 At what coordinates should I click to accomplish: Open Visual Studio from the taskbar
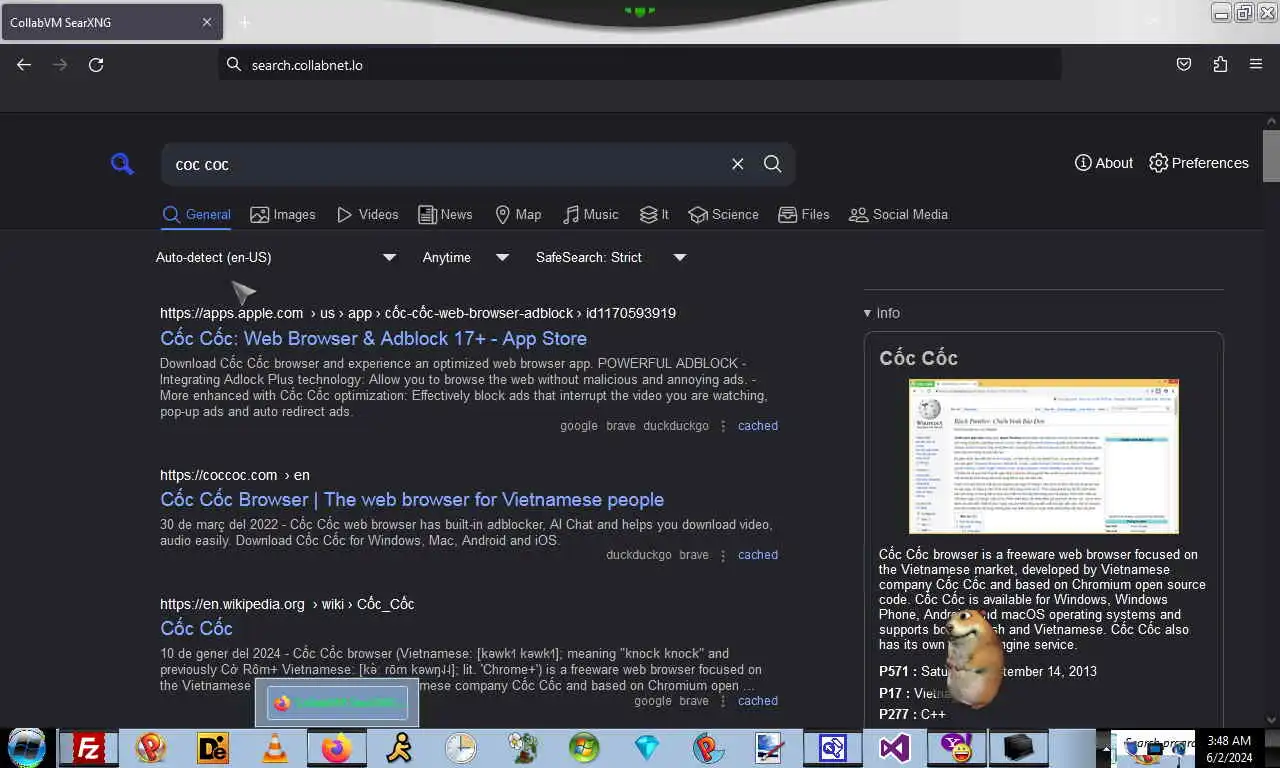895,748
